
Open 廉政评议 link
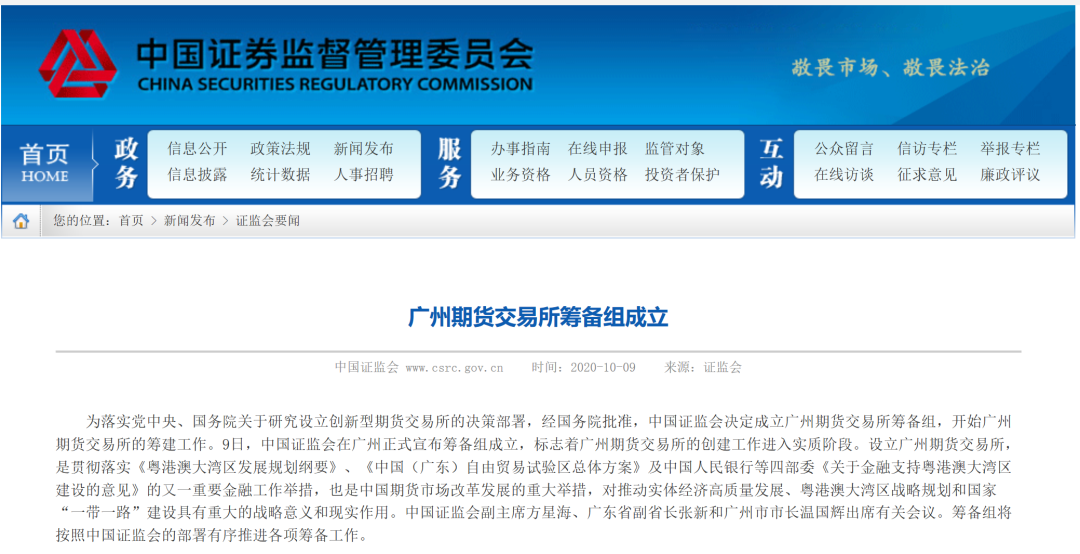(1010, 175)
